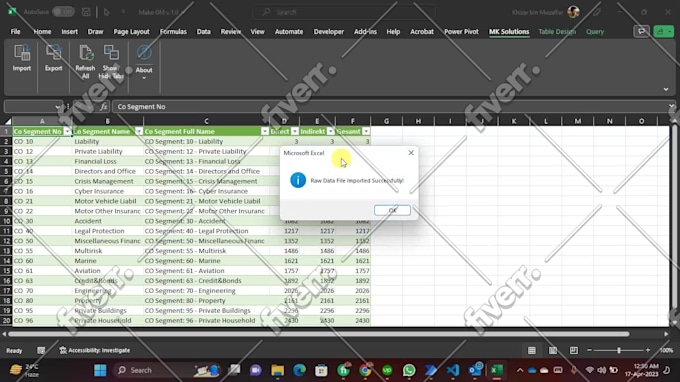Click the Comments icon at ribbon right
The width and height of the screenshot is (680, 382).
[641, 32]
